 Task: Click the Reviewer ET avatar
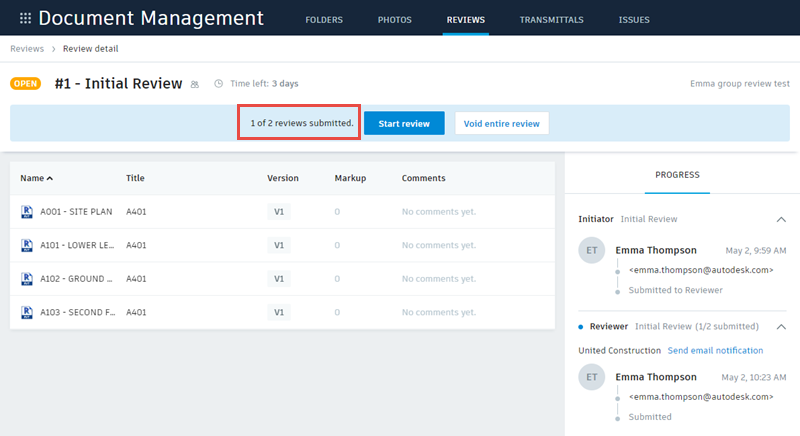point(592,379)
